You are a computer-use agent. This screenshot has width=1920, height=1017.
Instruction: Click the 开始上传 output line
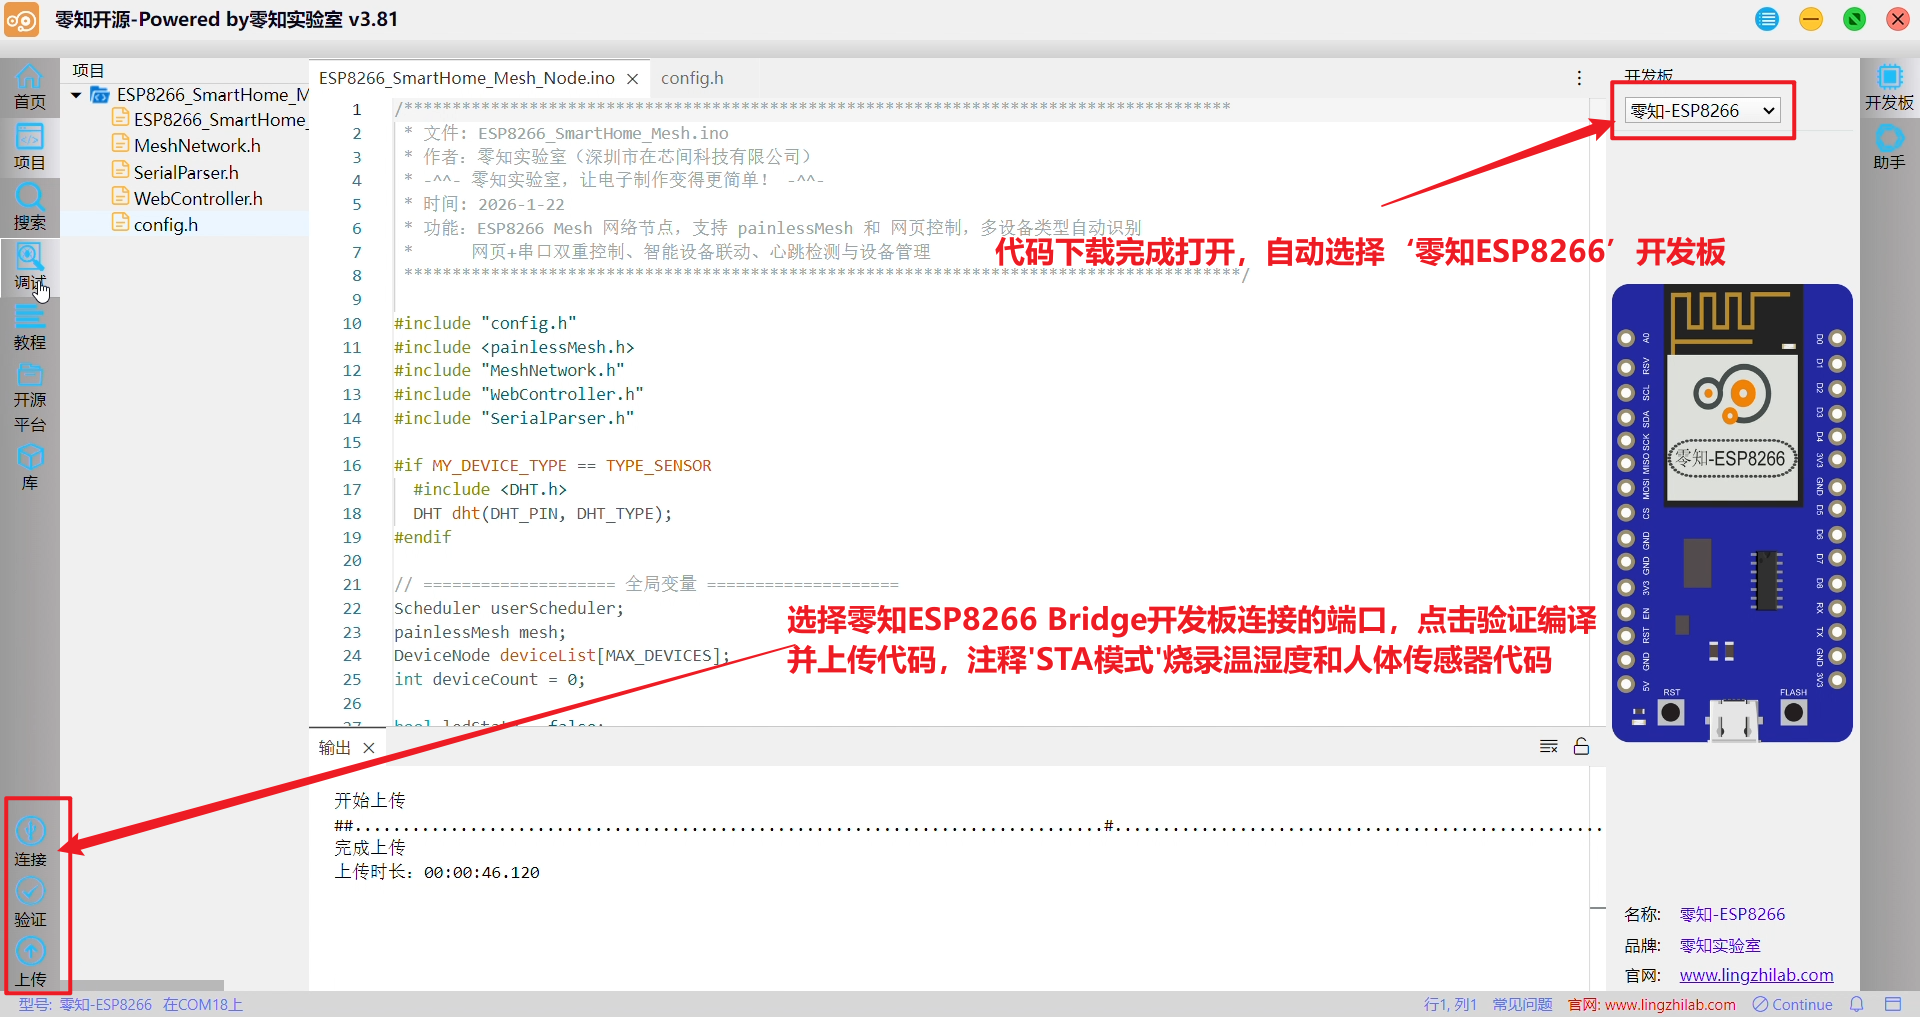(370, 800)
